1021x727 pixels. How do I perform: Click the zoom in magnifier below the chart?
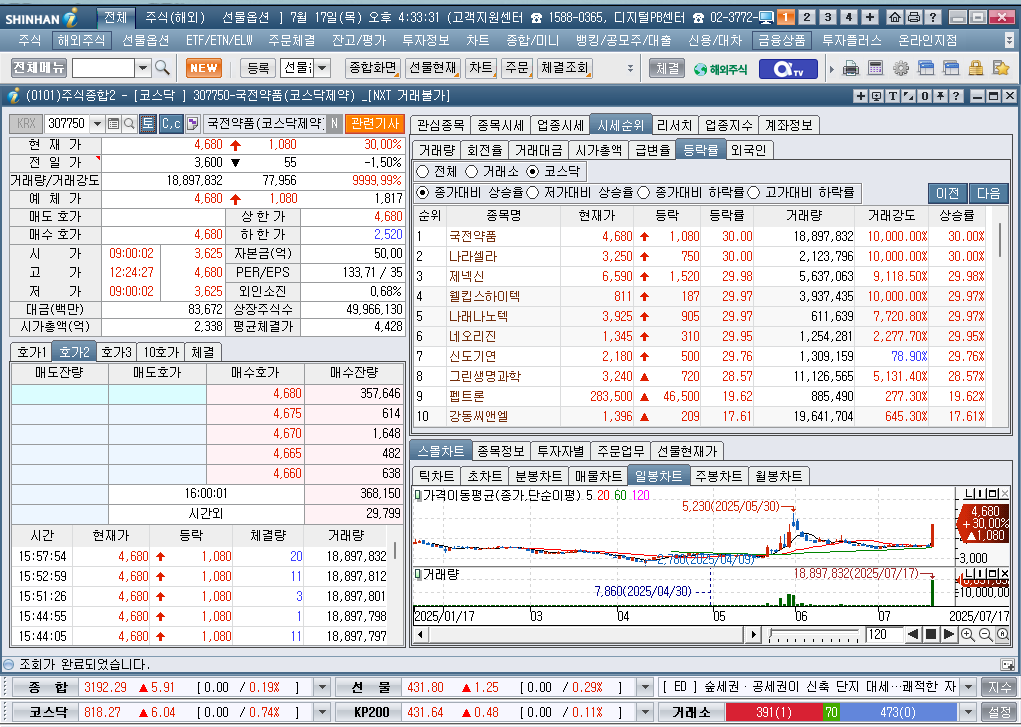[x=968, y=634]
